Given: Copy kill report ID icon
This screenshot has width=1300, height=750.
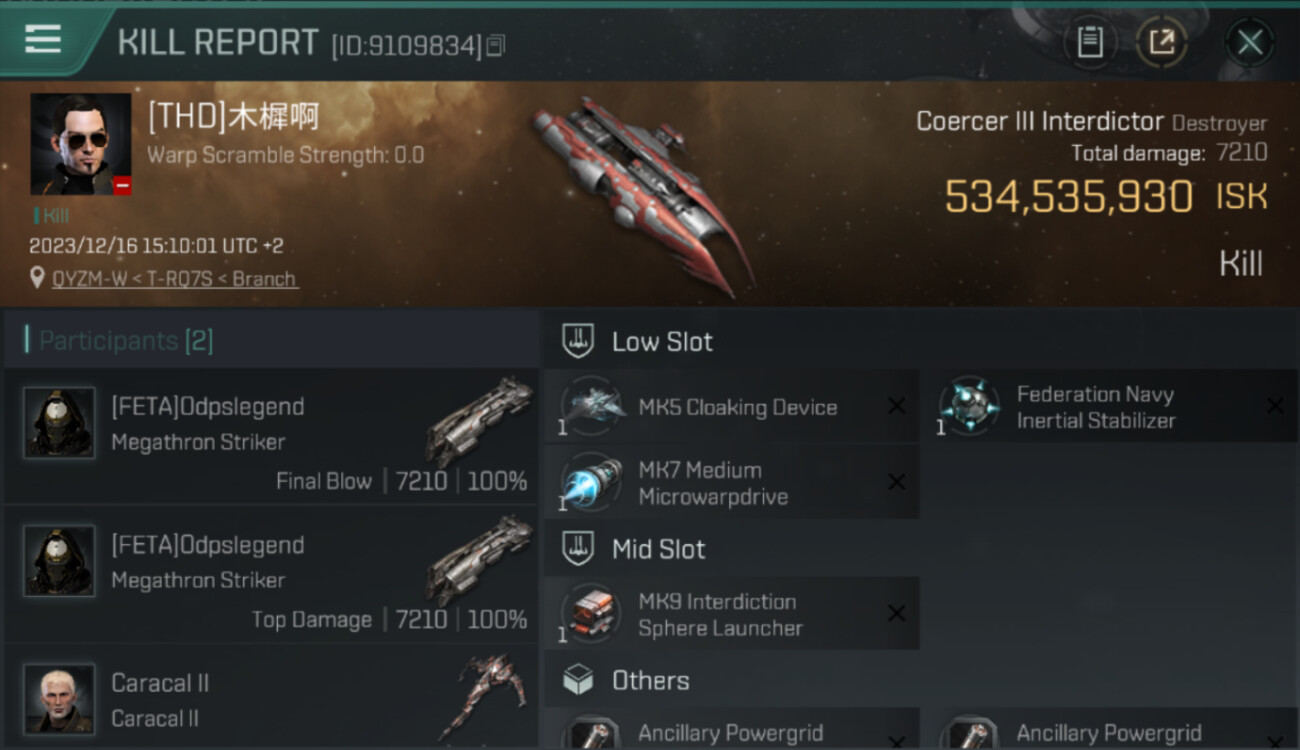Looking at the screenshot, I should [x=496, y=45].
